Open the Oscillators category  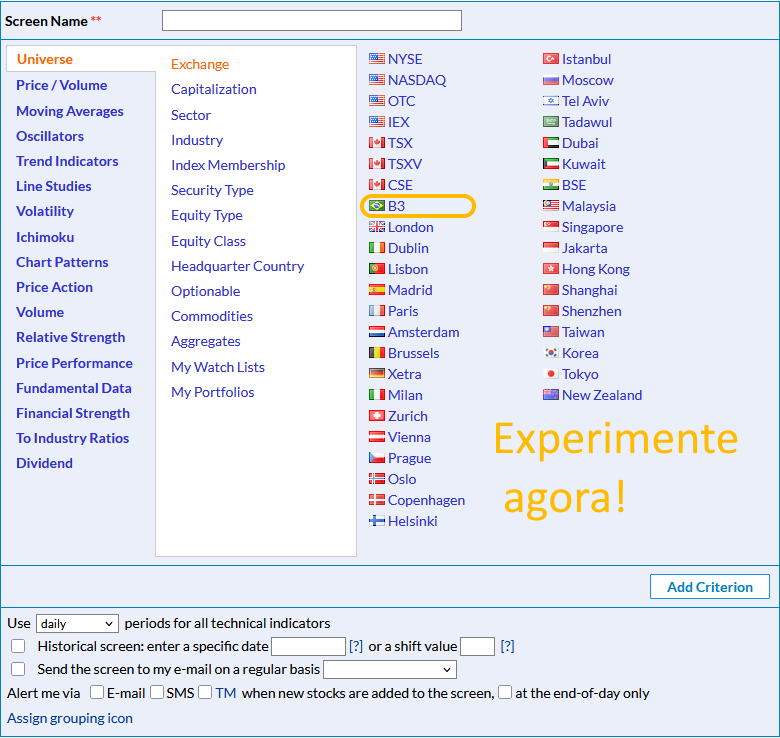pos(50,136)
